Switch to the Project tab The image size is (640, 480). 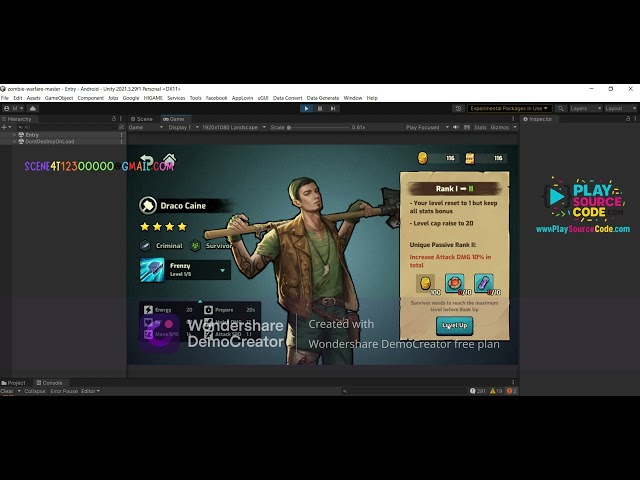click(x=13, y=383)
